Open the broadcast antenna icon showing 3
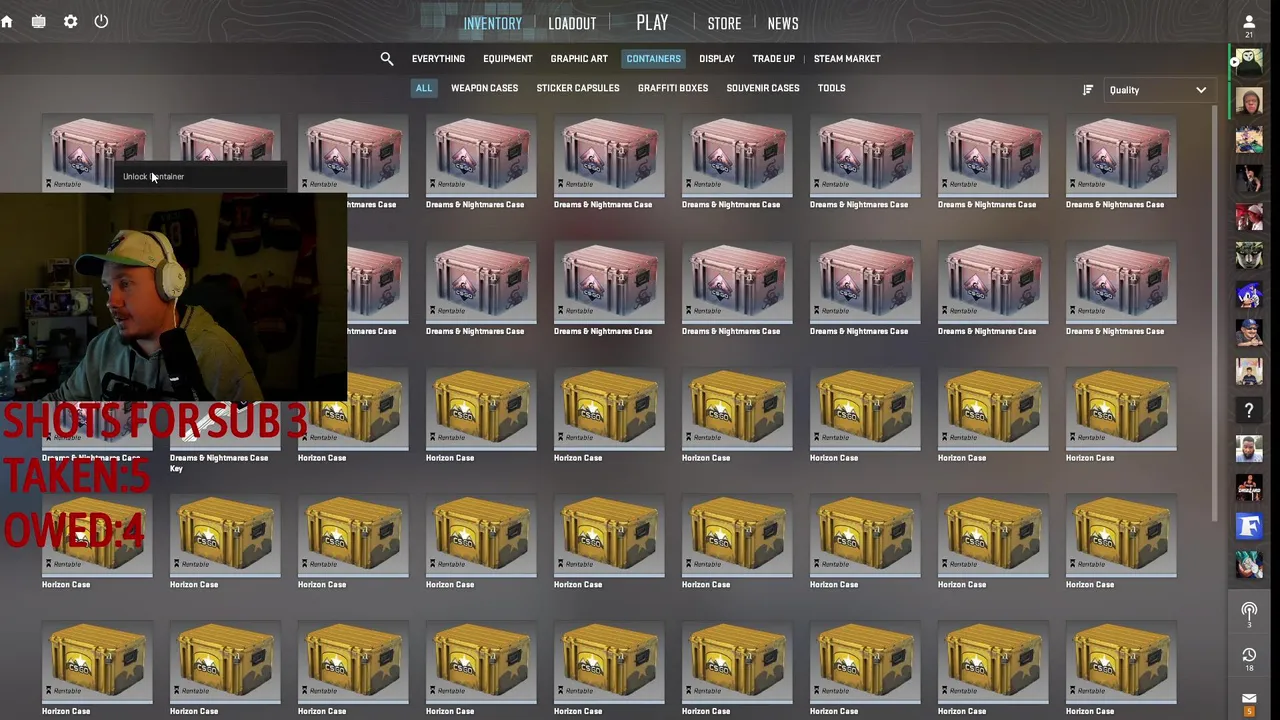This screenshot has height=720, width=1280. (x=1249, y=613)
